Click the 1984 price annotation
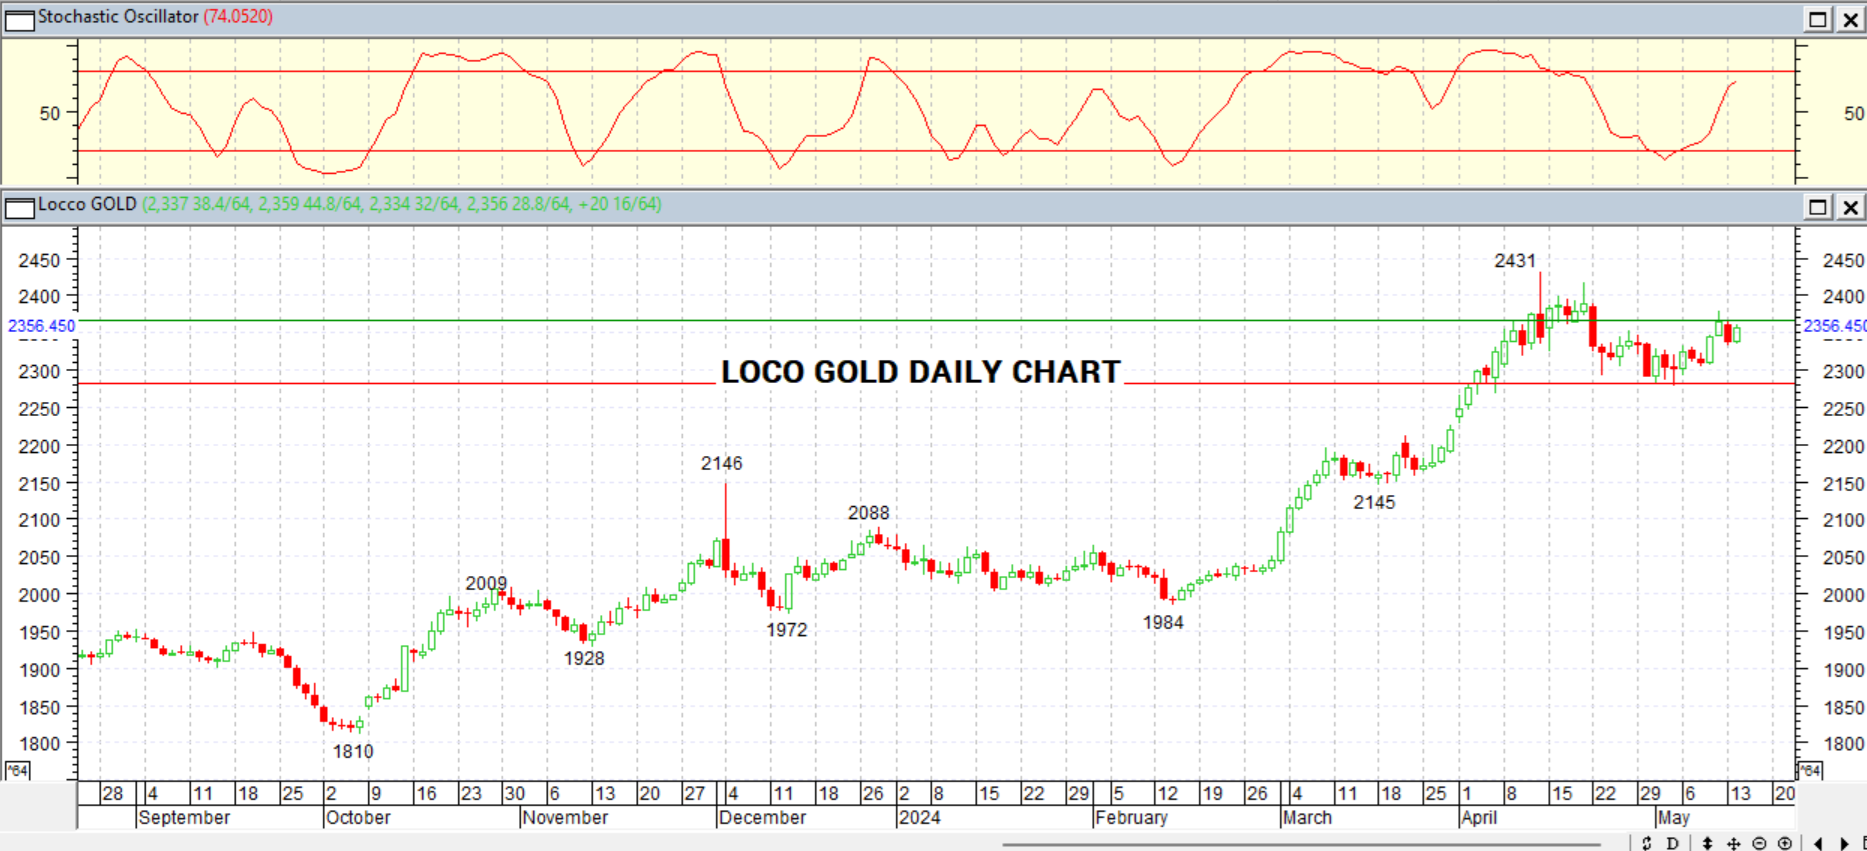This screenshot has width=1867, height=851. tap(1163, 622)
